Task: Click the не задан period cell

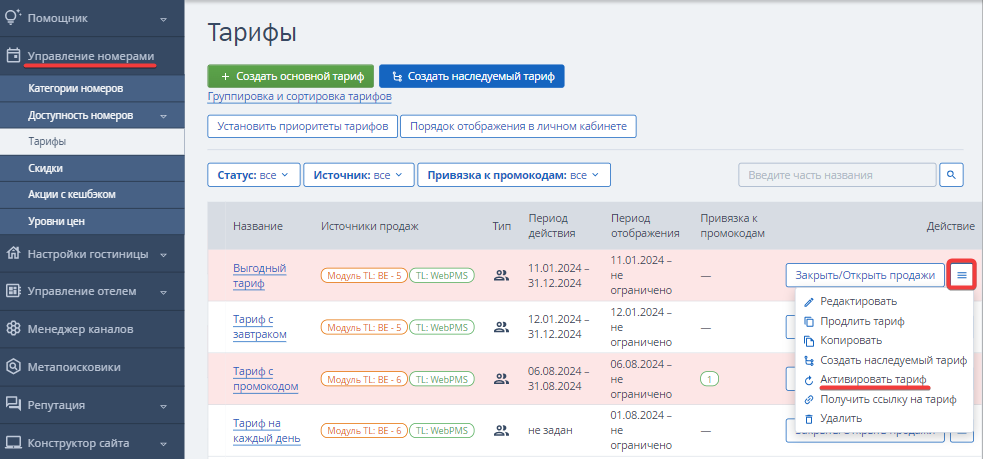Action: [x=550, y=431]
